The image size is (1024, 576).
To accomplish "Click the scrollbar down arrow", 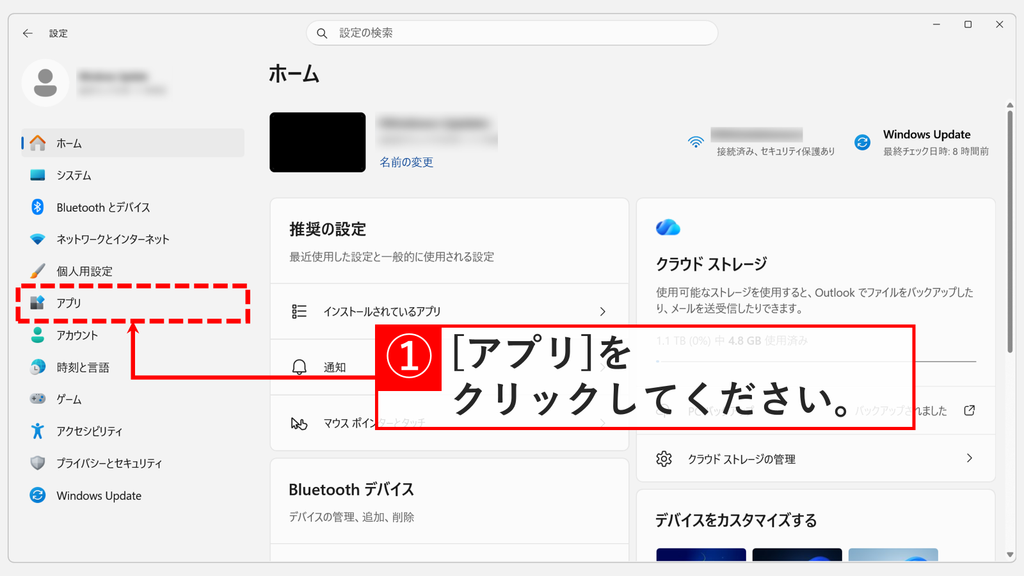I will tap(1010, 555).
